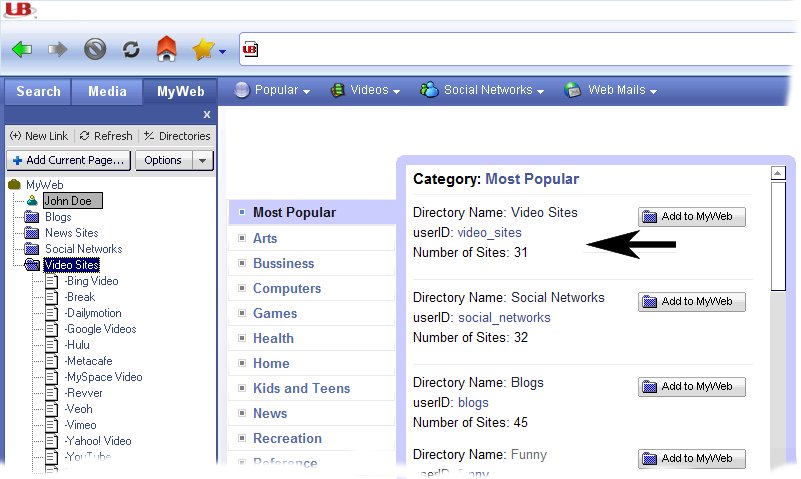This screenshot has width=801, height=479.
Task: Click the Web Mails globe icon
Action: pyautogui.click(x=573, y=90)
